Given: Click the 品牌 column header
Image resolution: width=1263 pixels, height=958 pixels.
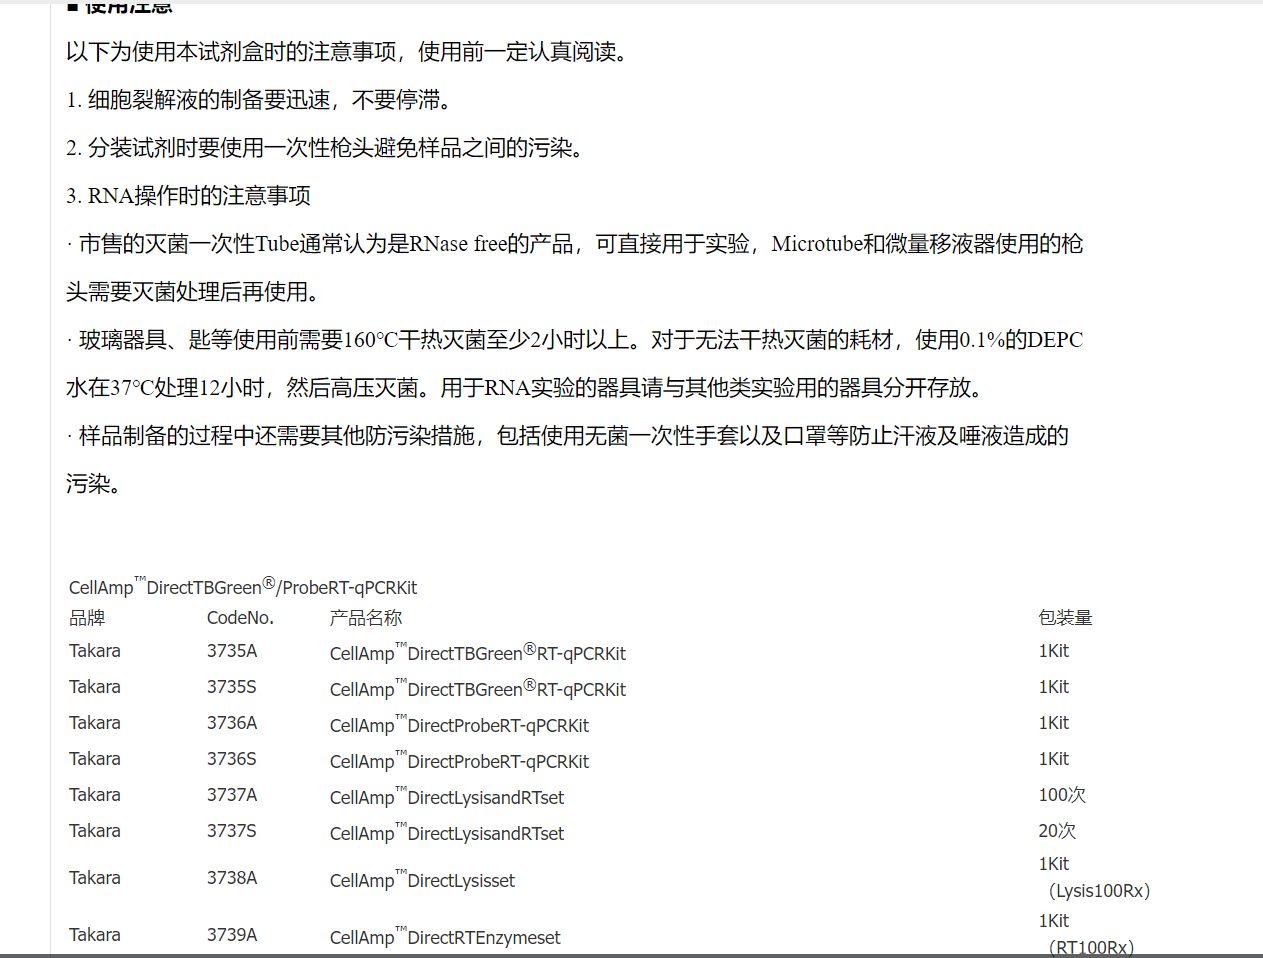Looking at the screenshot, I should 87,618.
